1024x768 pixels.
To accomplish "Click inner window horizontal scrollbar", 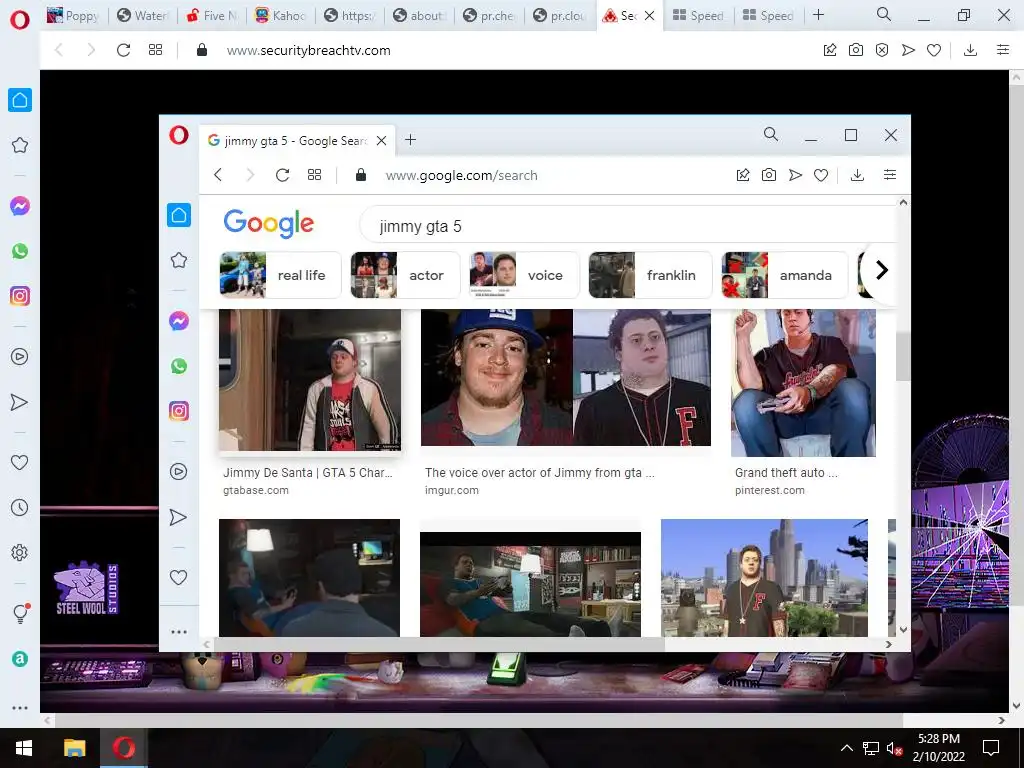I will (x=439, y=645).
